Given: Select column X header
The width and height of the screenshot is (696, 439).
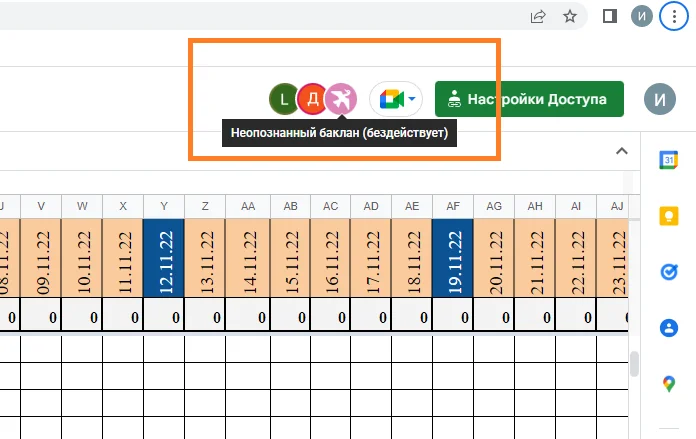Looking at the screenshot, I should [123, 206].
